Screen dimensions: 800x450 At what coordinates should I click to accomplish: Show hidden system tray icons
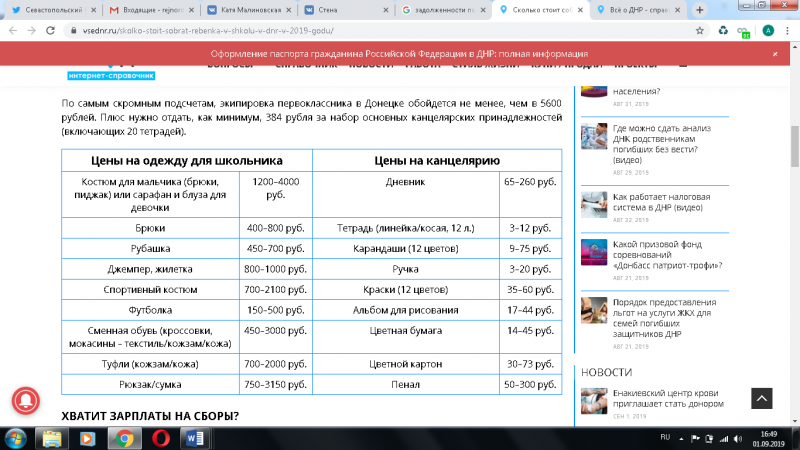click(683, 438)
